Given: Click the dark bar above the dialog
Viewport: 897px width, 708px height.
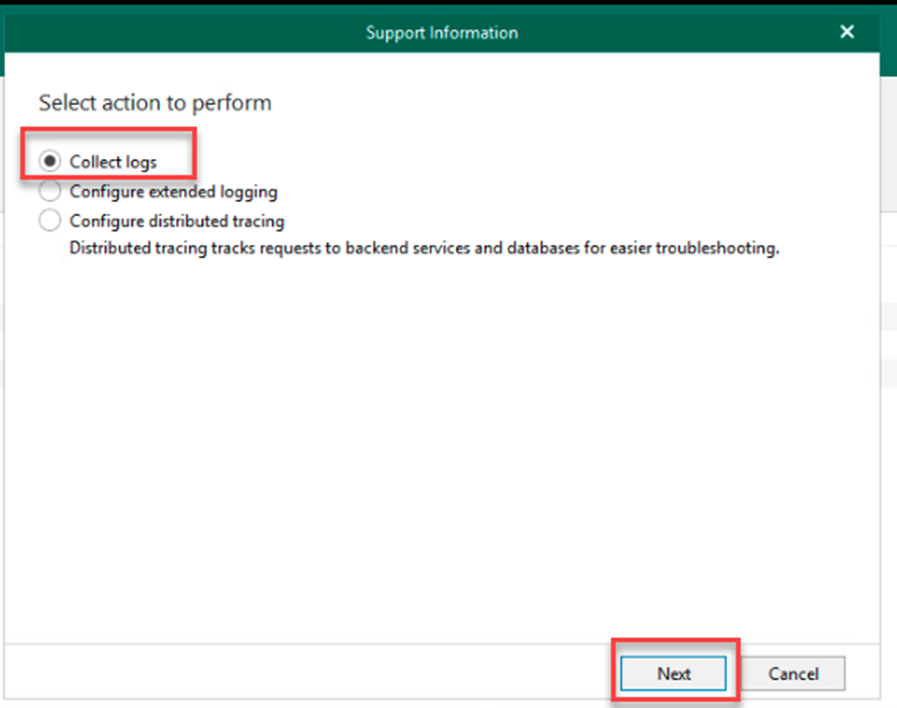Looking at the screenshot, I should 440,6.
